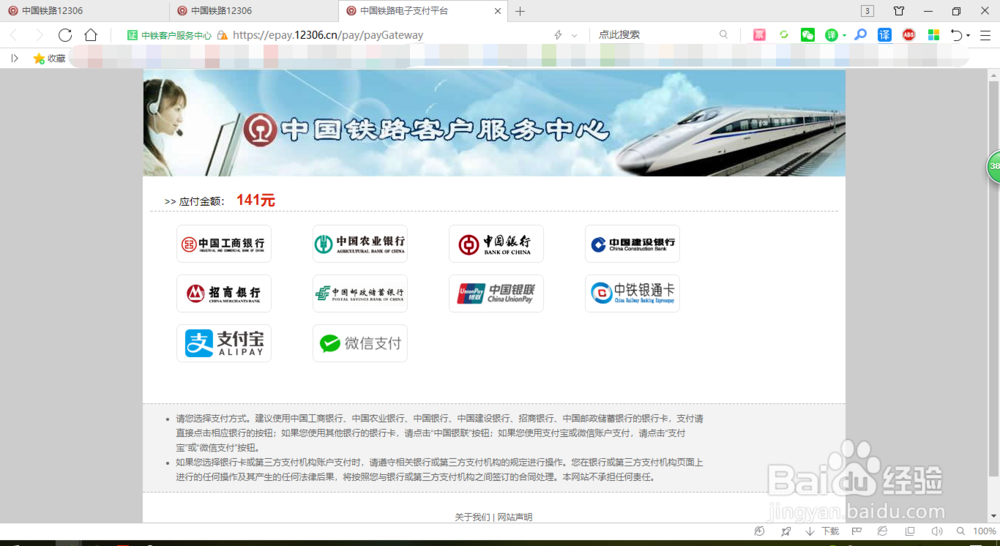Click the browser forward arrow

pyautogui.click(x=39, y=35)
